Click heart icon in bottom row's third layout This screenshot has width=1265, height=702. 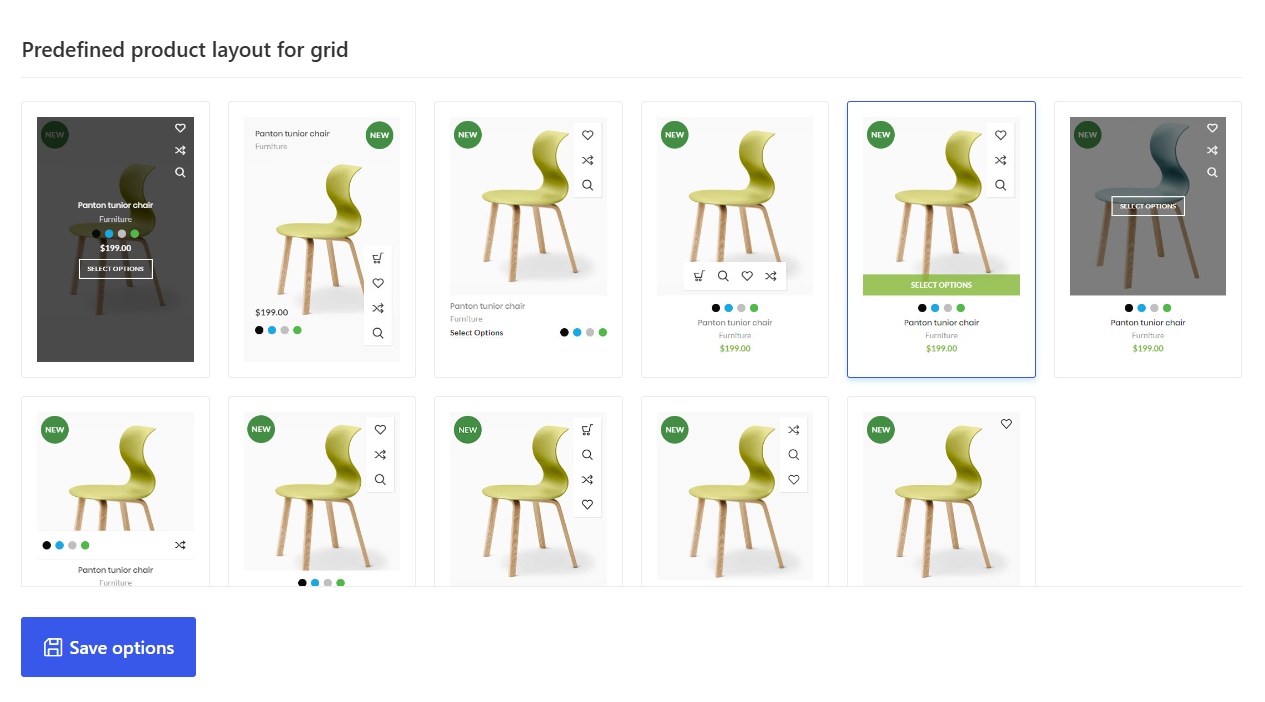tap(587, 505)
